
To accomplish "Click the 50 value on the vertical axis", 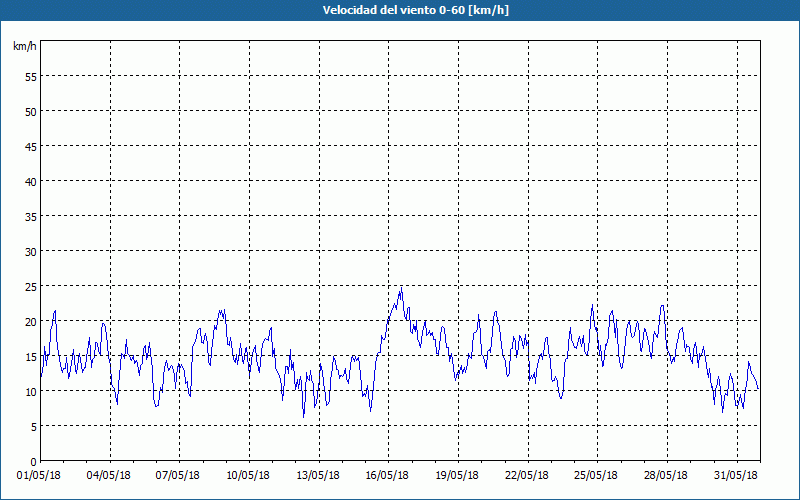I will (x=31, y=111).
